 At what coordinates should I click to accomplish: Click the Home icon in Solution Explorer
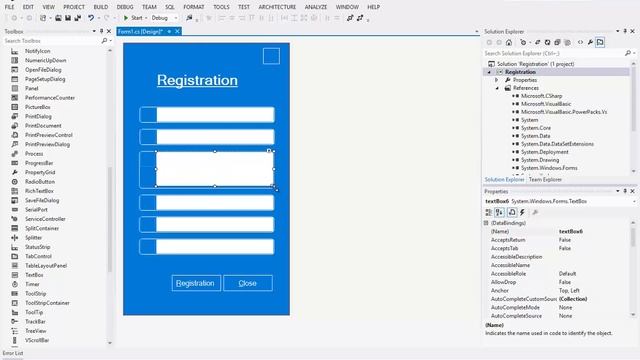[509, 42]
